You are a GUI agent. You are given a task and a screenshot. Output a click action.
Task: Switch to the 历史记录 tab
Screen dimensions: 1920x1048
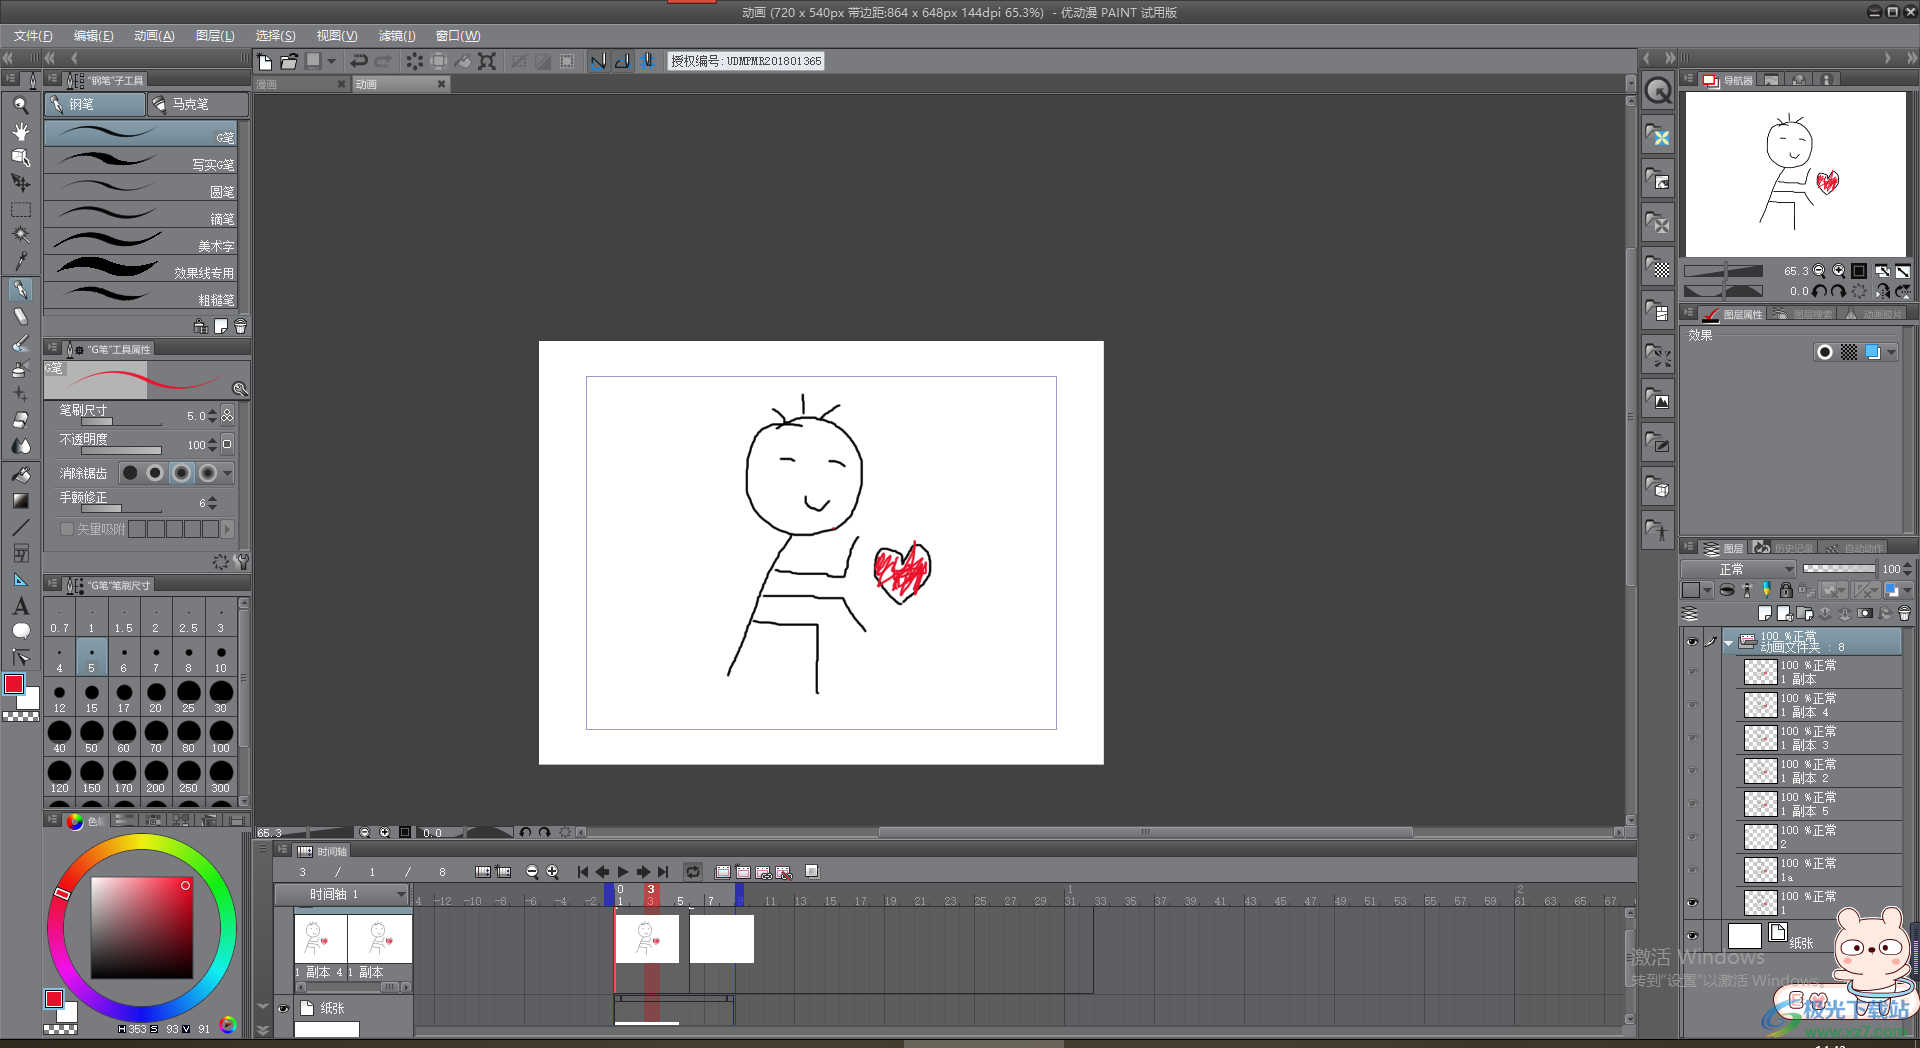tap(1784, 548)
